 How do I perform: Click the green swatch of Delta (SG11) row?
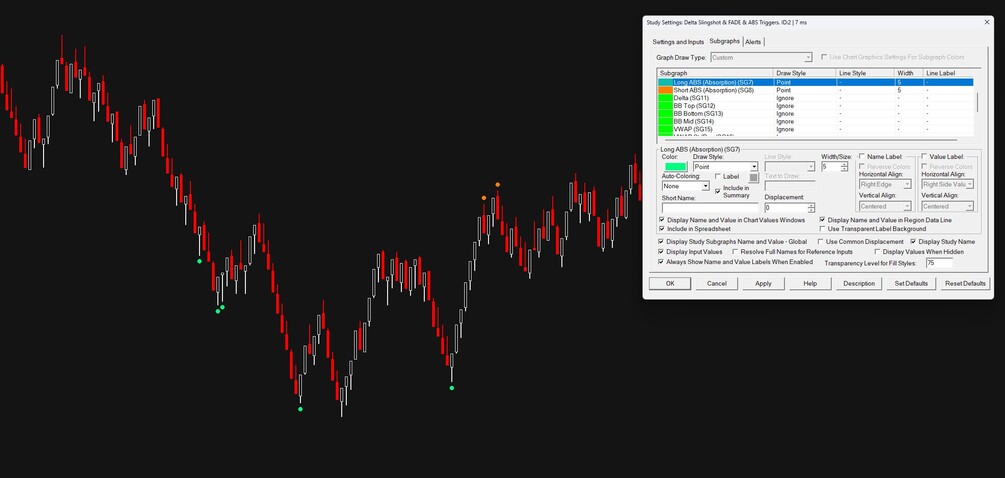pos(665,98)
